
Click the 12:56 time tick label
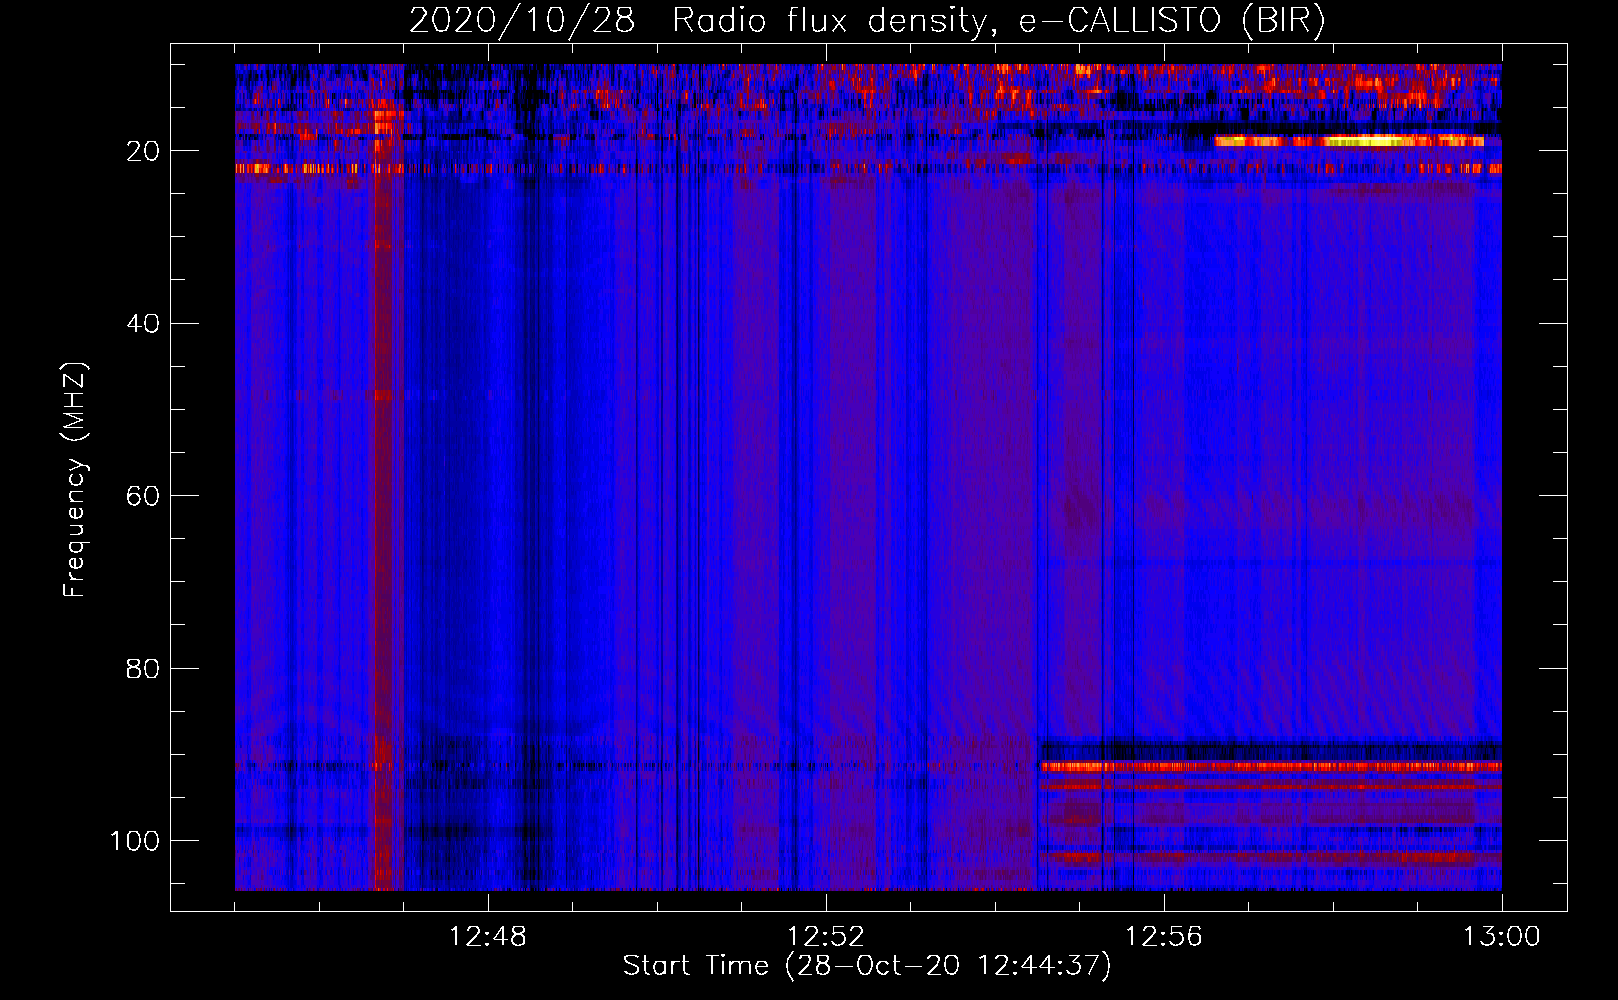point(1164,937)
